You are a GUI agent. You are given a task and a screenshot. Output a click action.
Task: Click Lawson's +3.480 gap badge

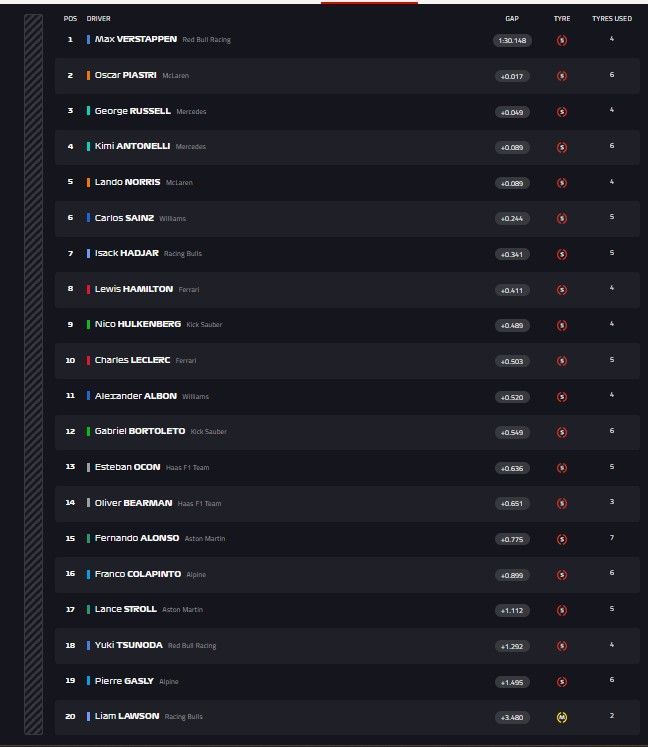(x=511, y=716)
